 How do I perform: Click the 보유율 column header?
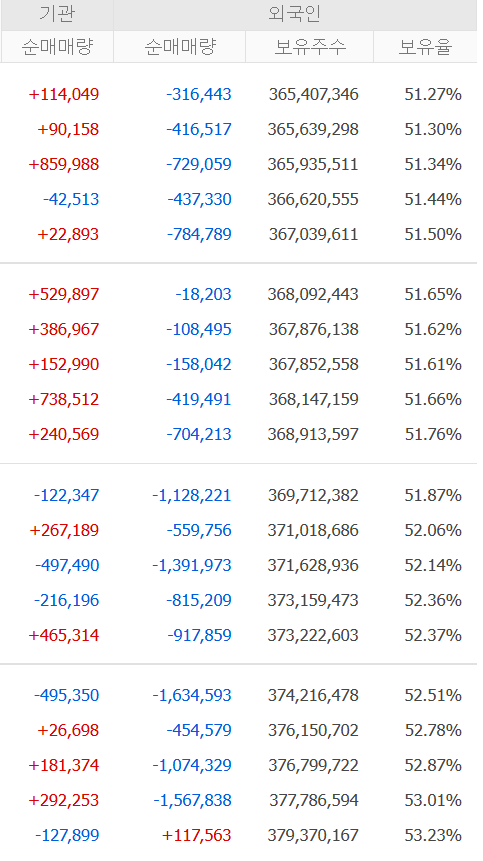point(425,47)
